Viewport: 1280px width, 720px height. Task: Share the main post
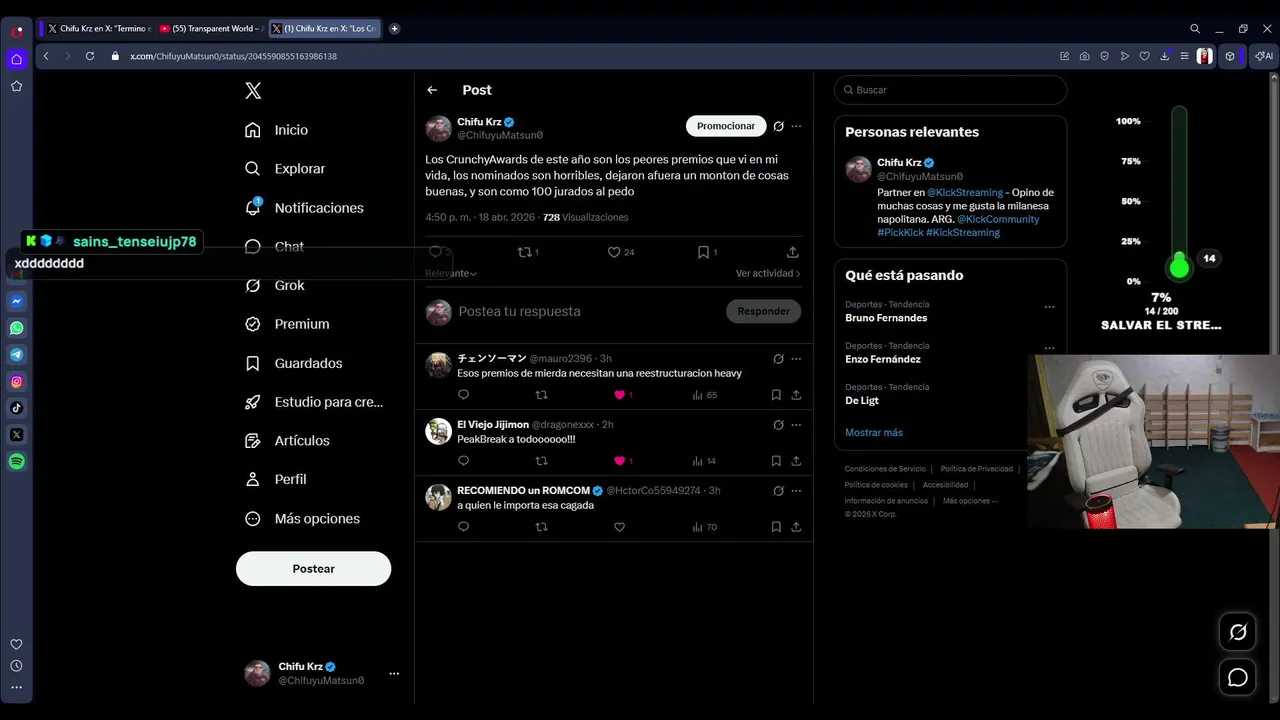pyautogui.click(x=793, y=252)
